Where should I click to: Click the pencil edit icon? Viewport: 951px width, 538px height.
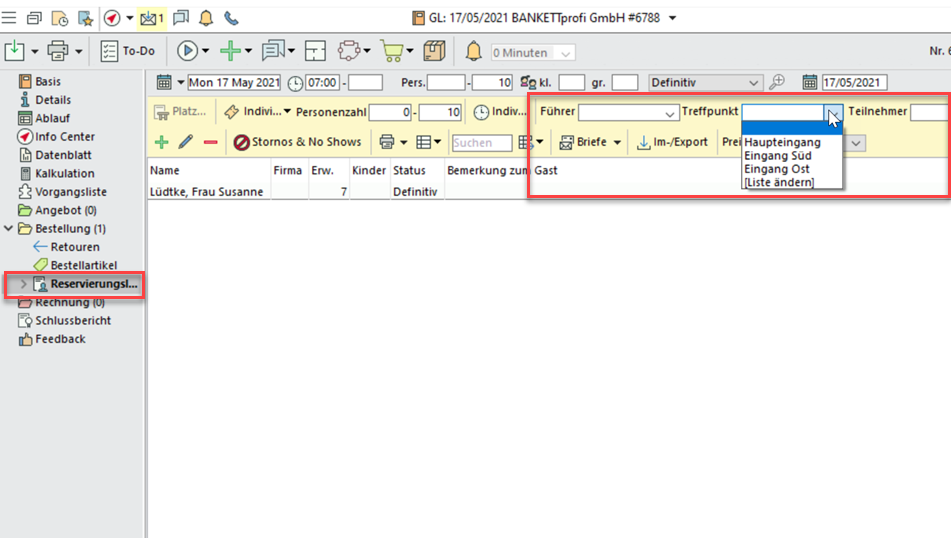click(185, 143)
